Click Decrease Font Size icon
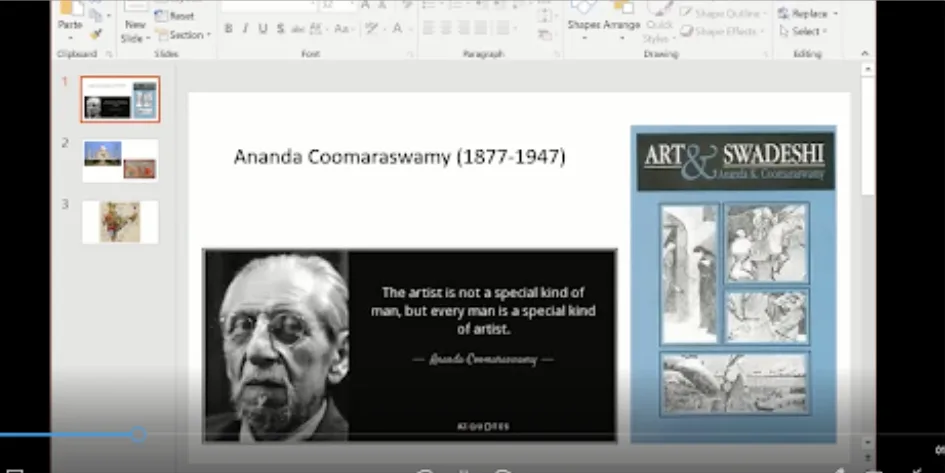Viewport: 945px width, 473px height. [382, 5]
